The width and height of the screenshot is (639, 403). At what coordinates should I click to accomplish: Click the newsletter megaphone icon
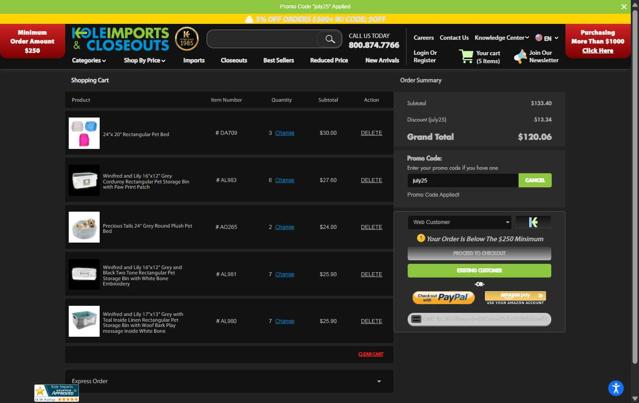[520, 56]
